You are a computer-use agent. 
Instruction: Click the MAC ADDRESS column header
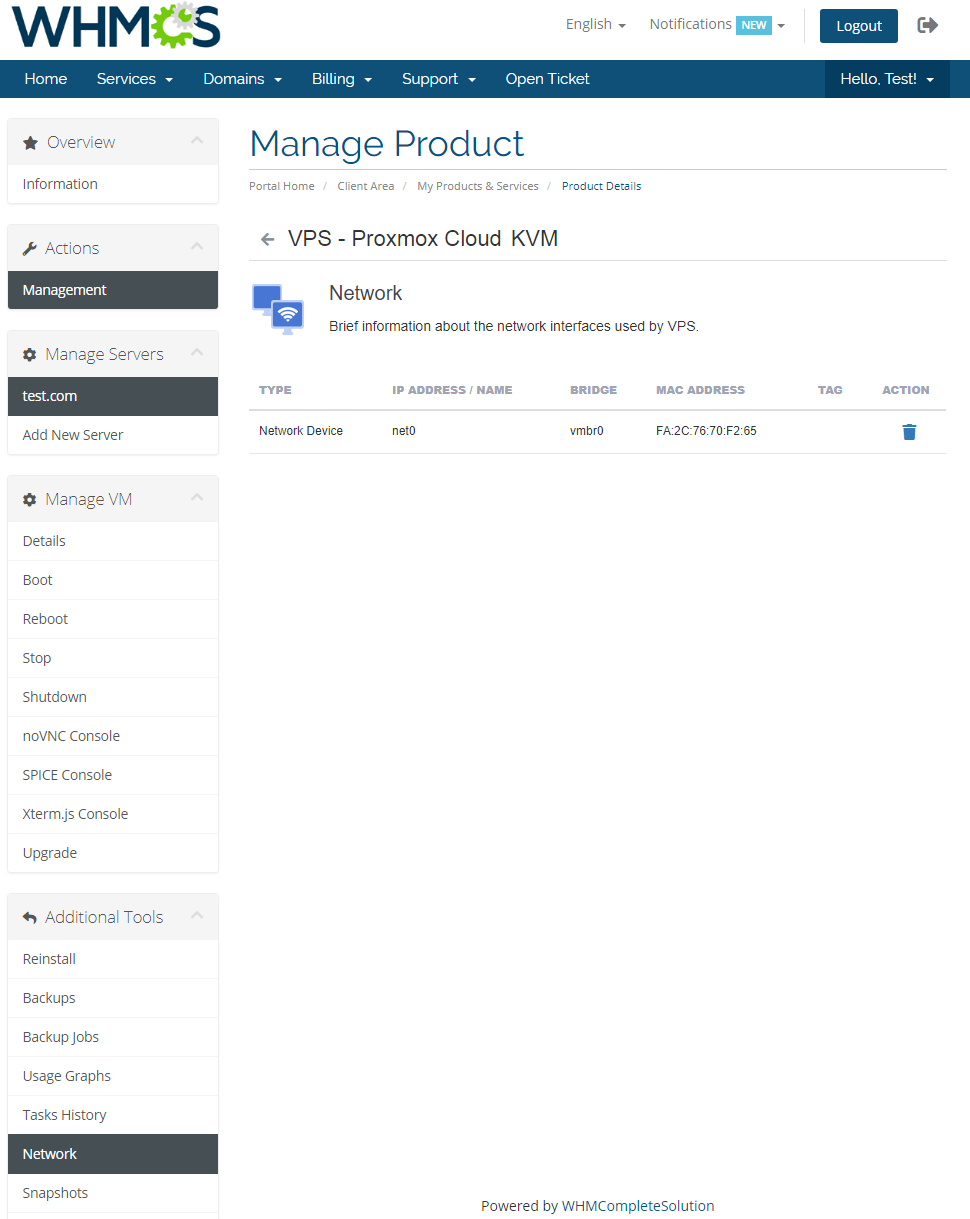coord(700,390)
